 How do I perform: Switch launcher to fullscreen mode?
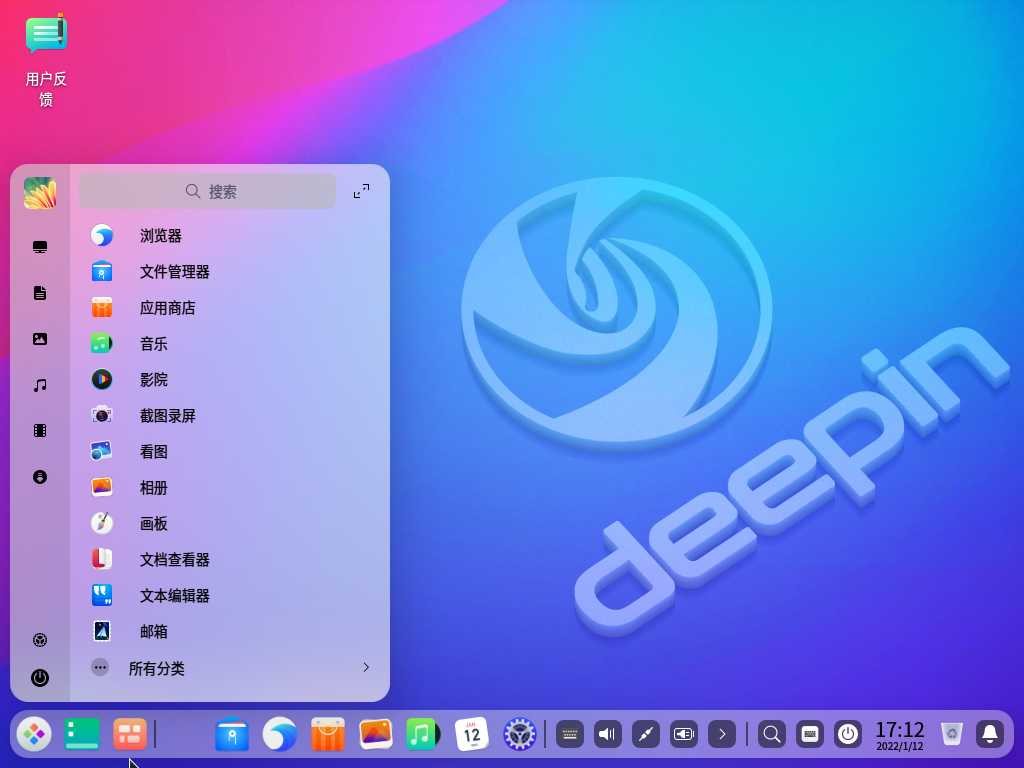[361, 191]
